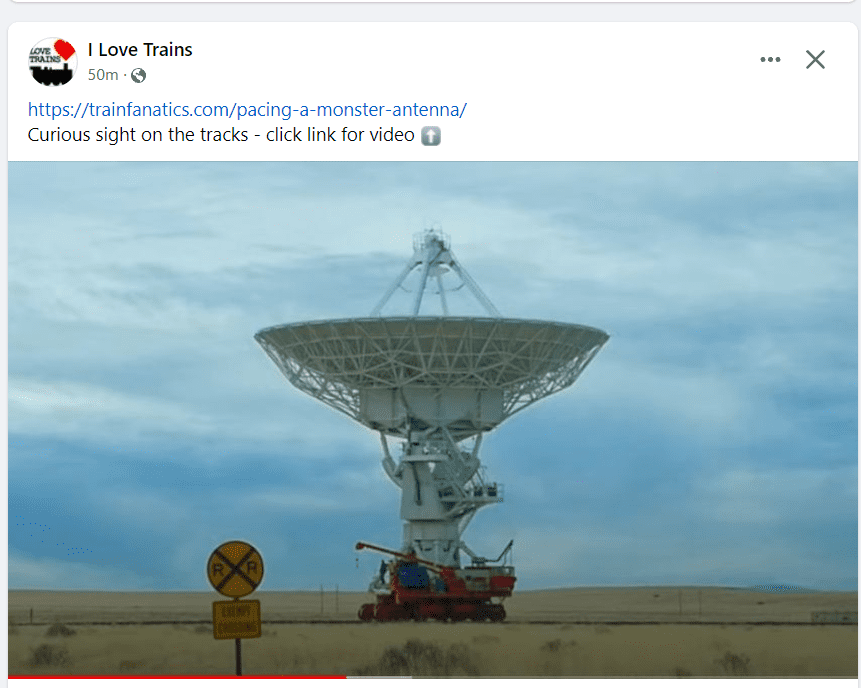Click the rectangular yellow sign below the crossbuck
The height and width of the screenshot is (688, 861).
click(237, 619)
